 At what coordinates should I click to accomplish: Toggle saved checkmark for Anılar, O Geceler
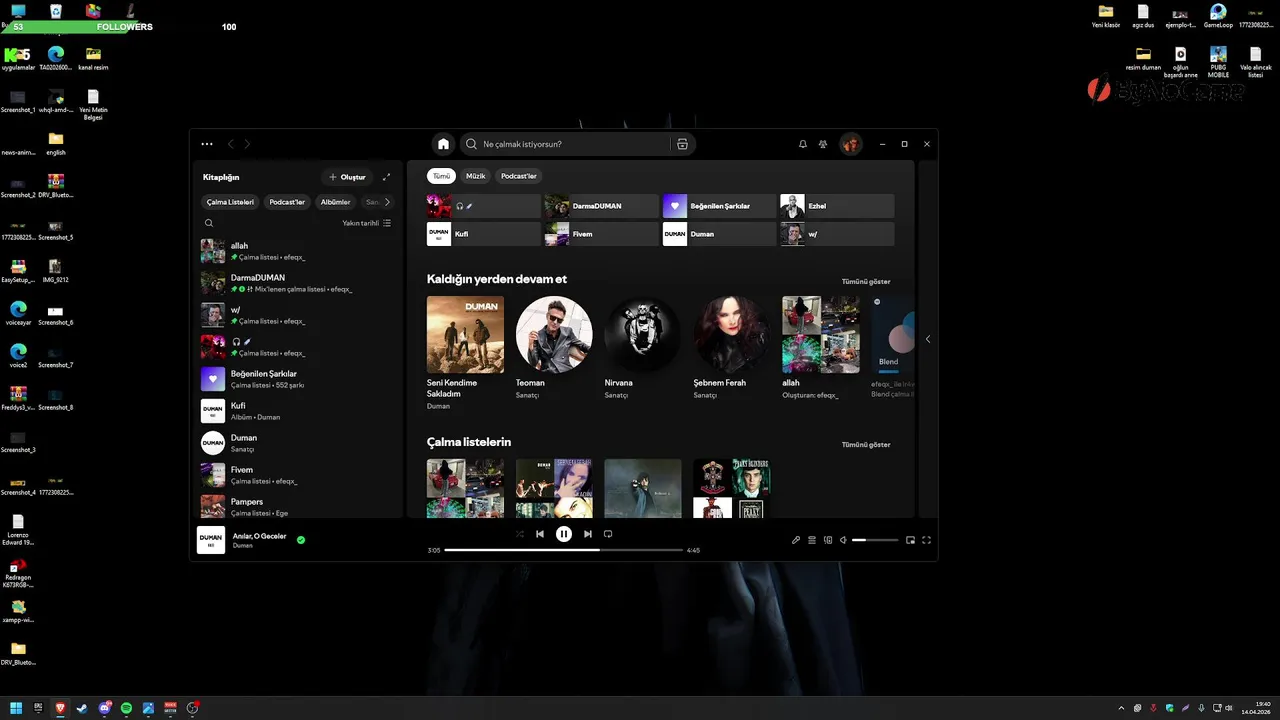pos(301,540)
